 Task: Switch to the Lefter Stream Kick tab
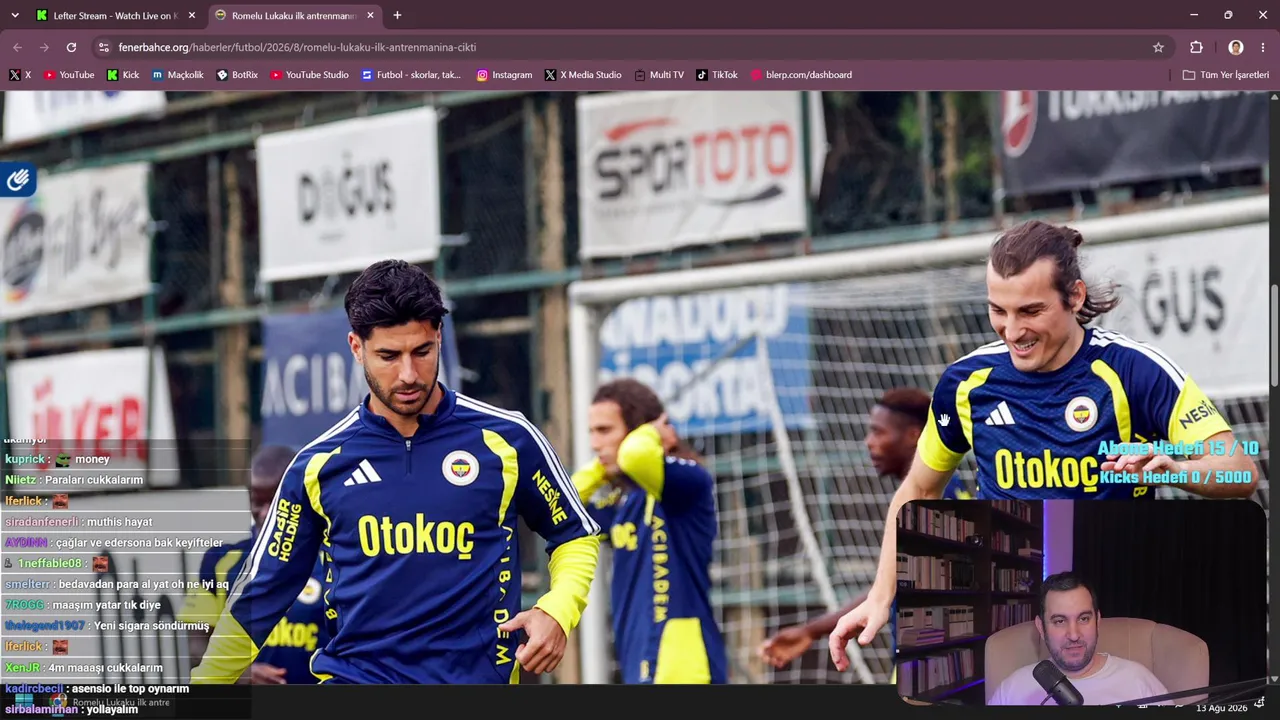(x=115, y=16)
